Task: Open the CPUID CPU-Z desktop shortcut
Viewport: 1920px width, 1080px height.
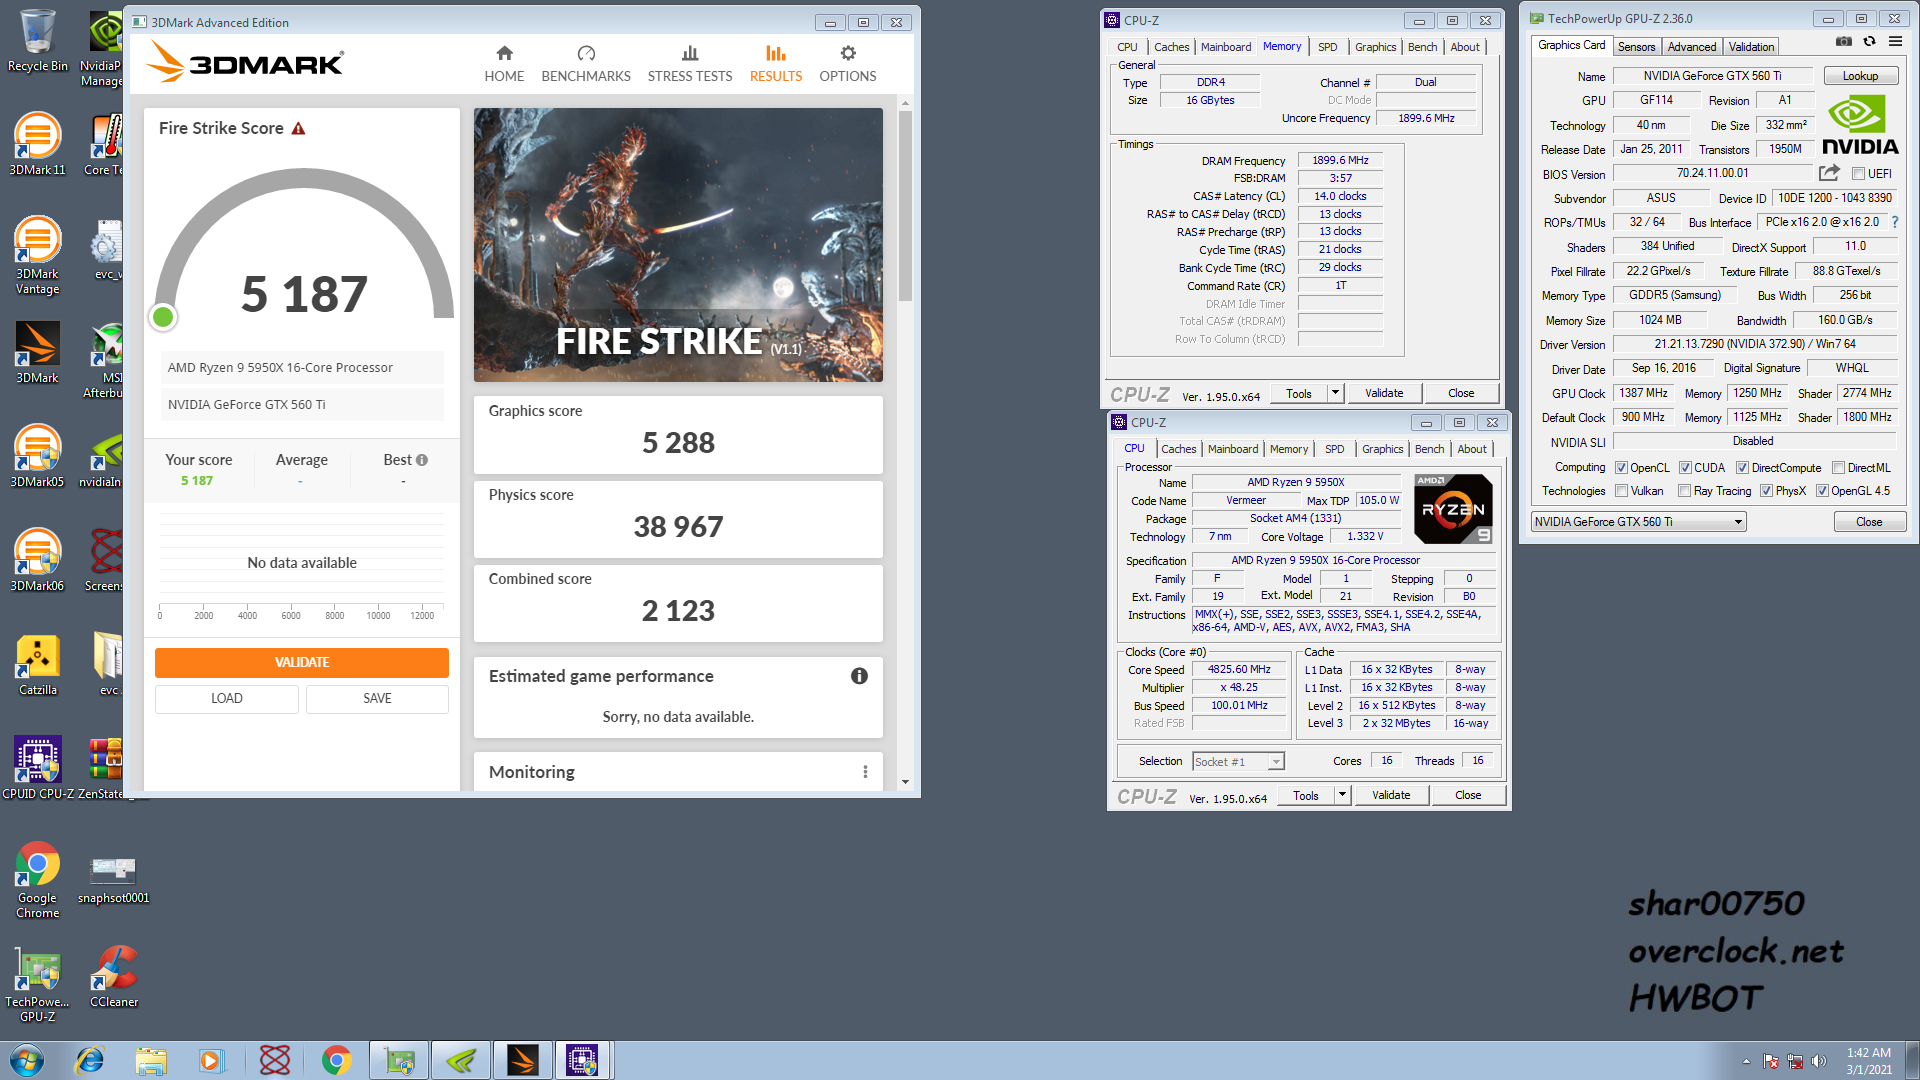Action: point(38,768)
